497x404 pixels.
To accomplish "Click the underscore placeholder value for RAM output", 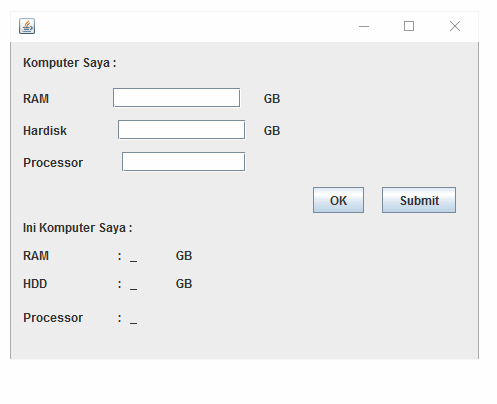I will pos(133,259).
